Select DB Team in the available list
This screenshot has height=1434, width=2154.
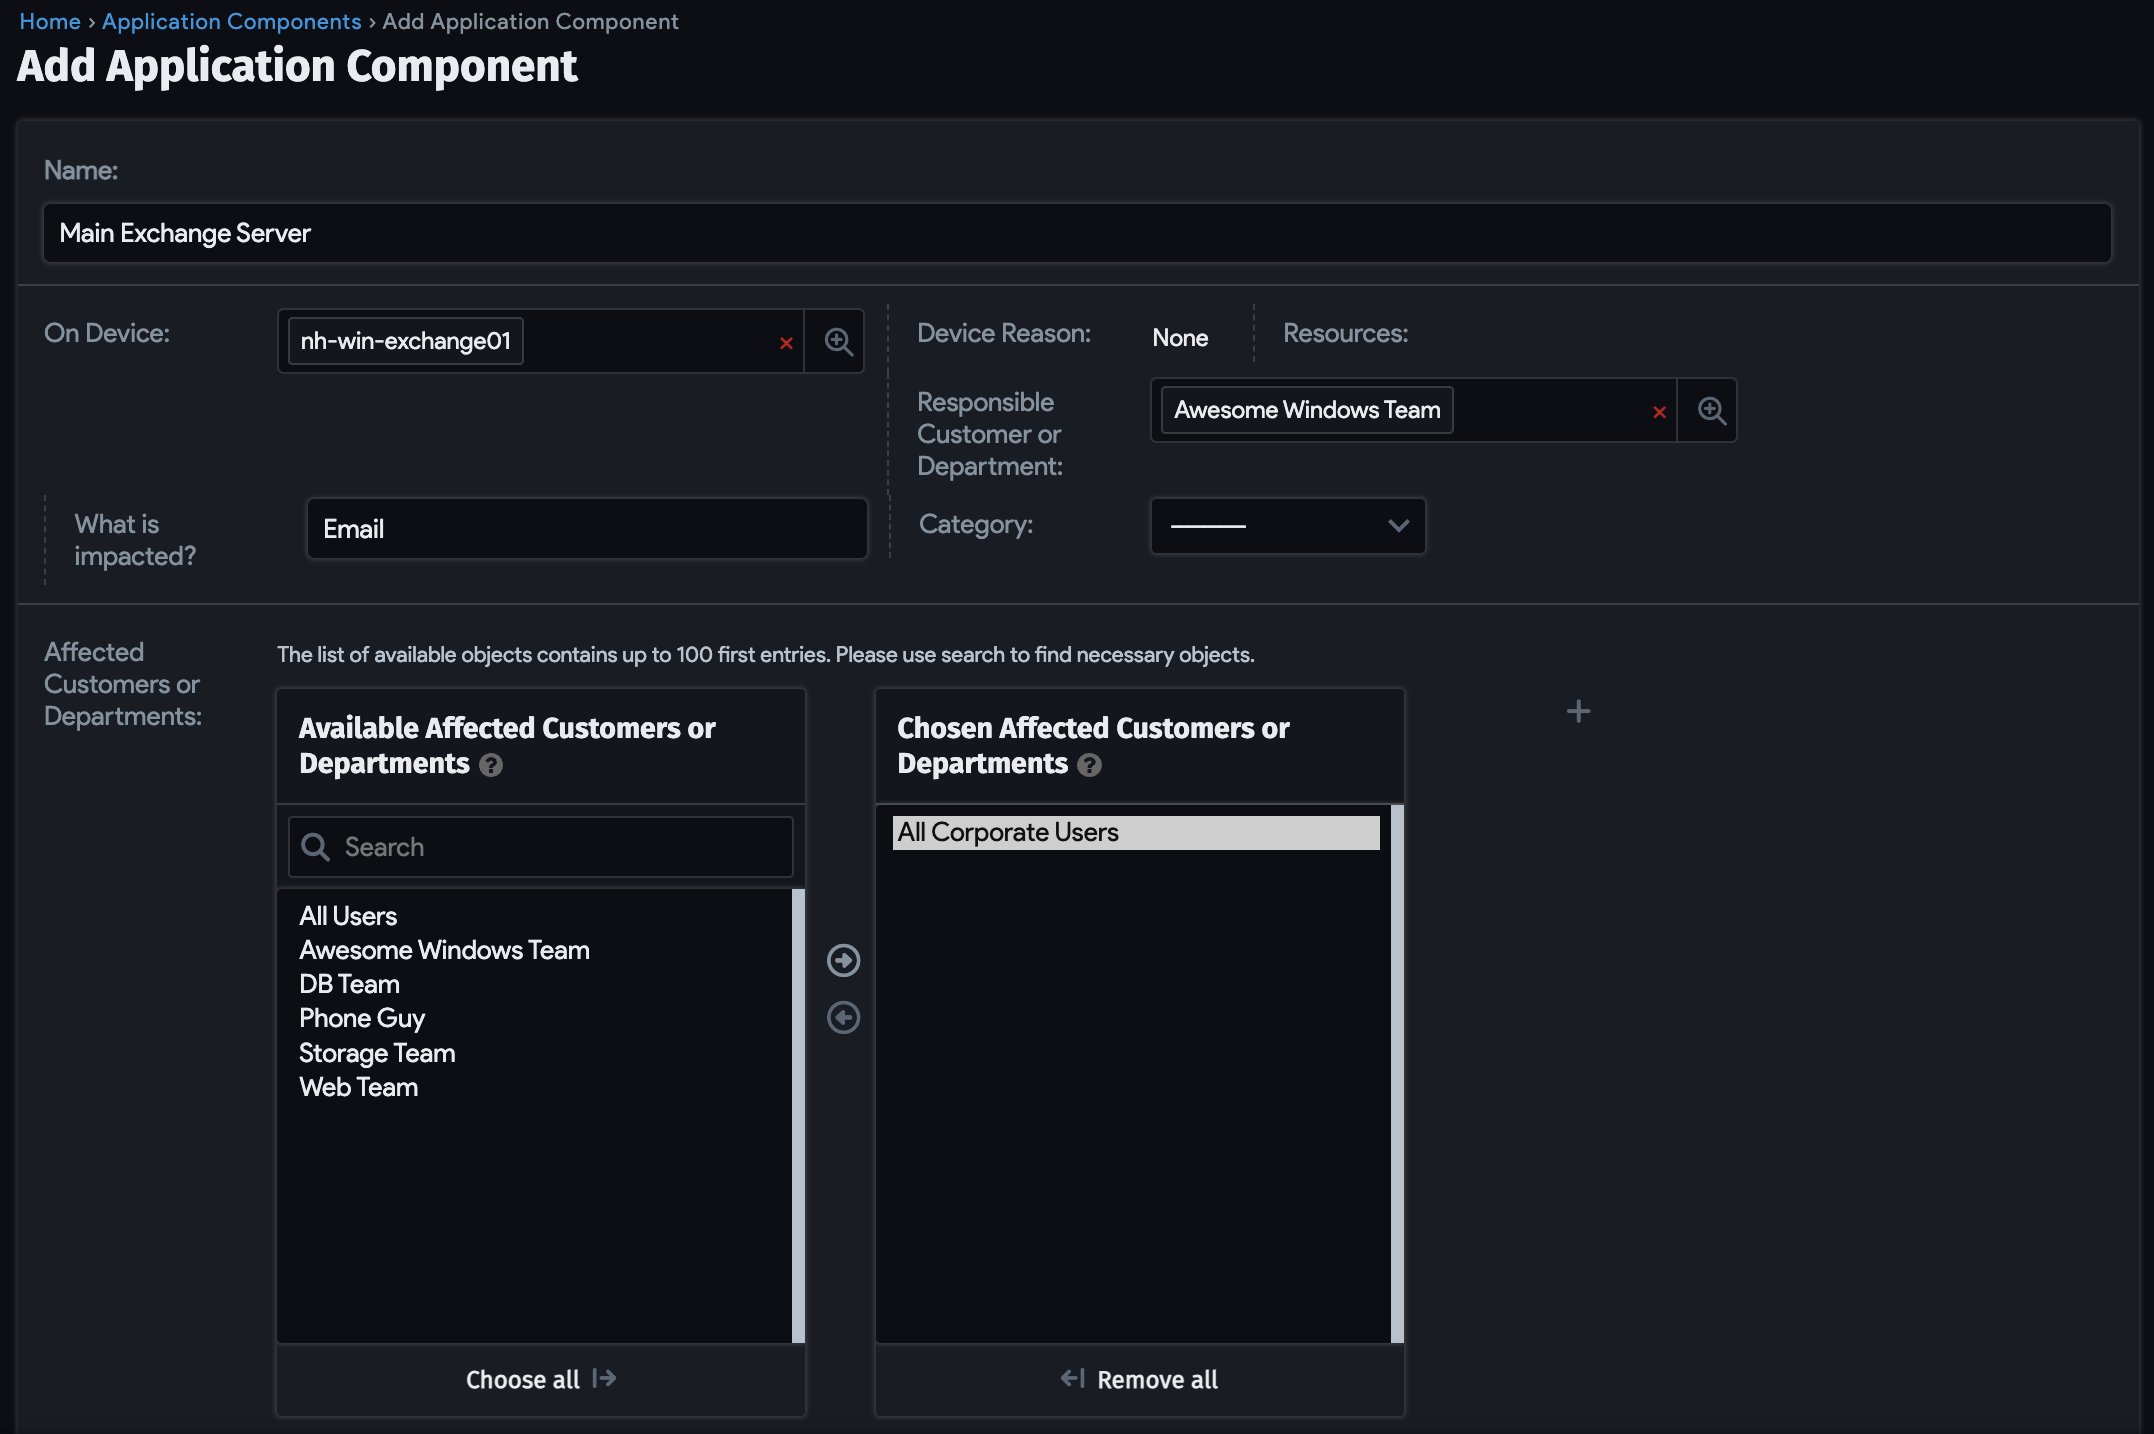coord(348,984)
